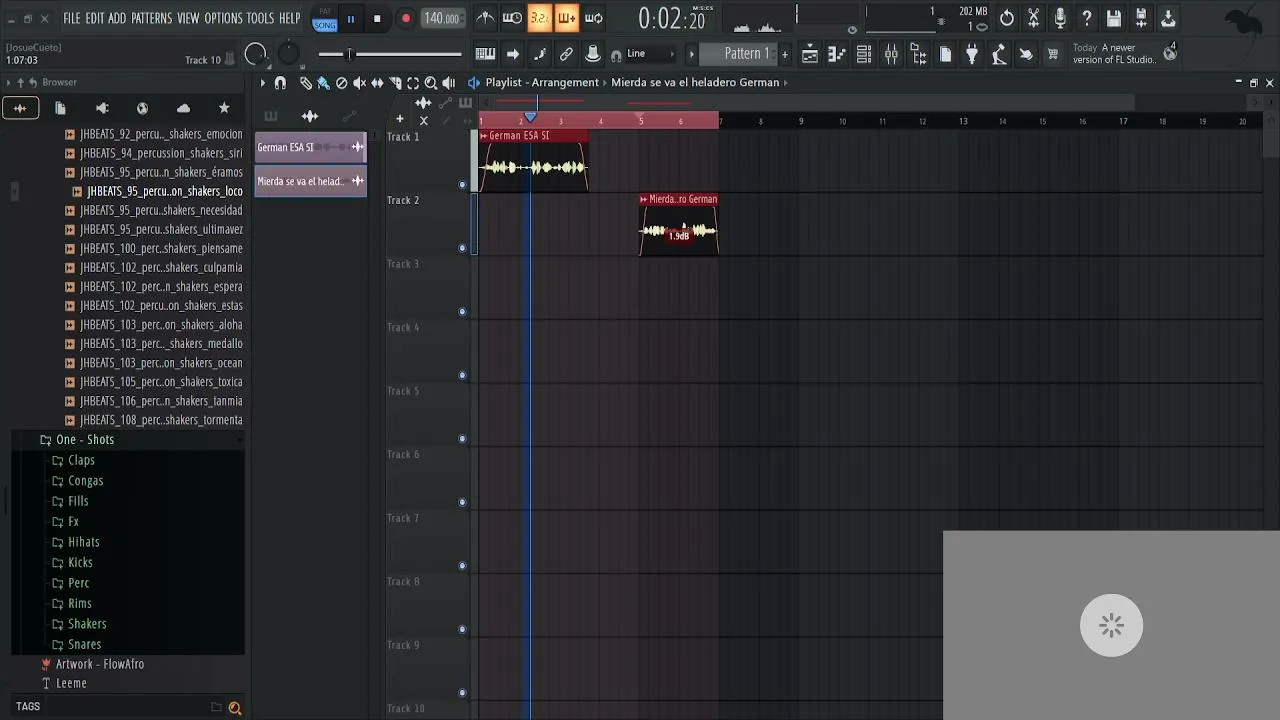
Task: Click the 140 tempo field
Action: click(x=441, y=18)
